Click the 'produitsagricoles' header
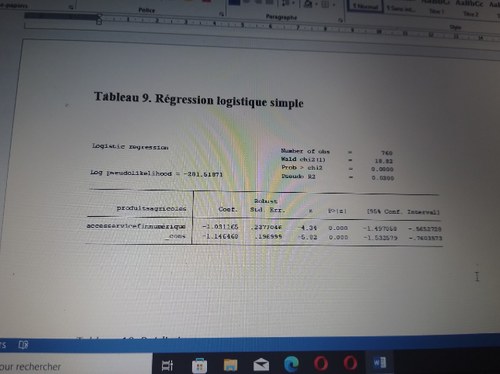The image size is (500, 374). [x=151, y=208]
